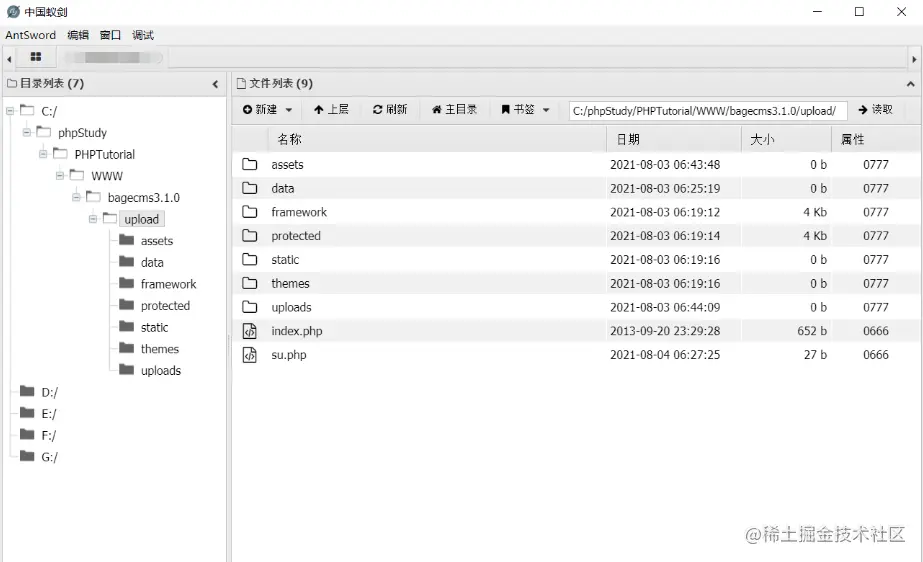Refresh the file list with 刷新
Viewport: 923px width, 562px height.
click(x=390, y=109)
